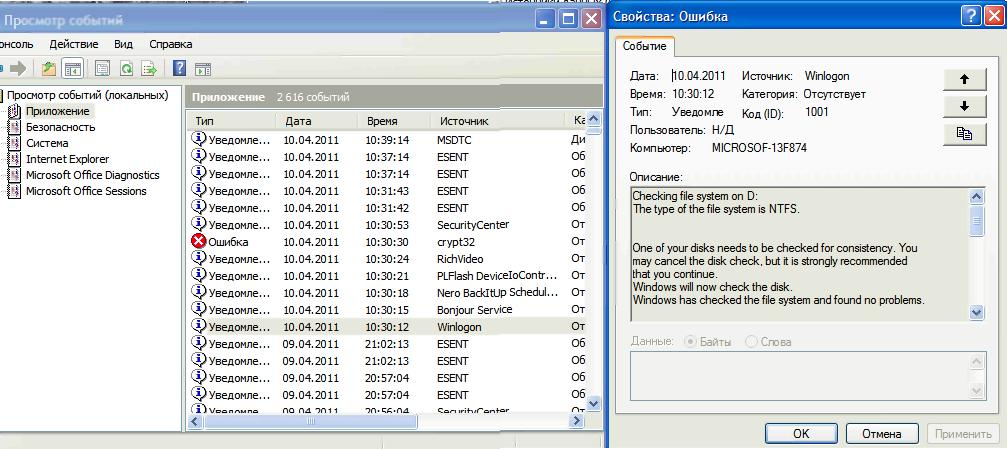This screenshot has width=1007, height=449.
Task: Select the Событие tab
Action: [x=646, y=46]
